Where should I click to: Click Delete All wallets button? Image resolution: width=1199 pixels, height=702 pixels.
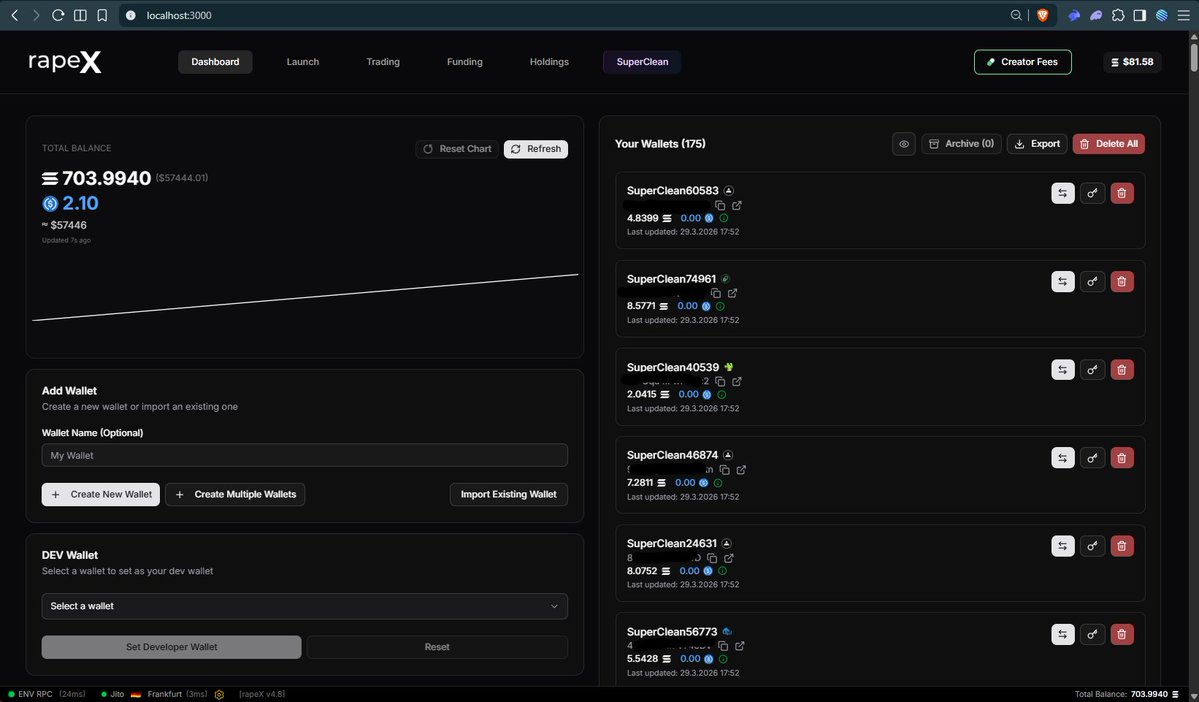1109,144
